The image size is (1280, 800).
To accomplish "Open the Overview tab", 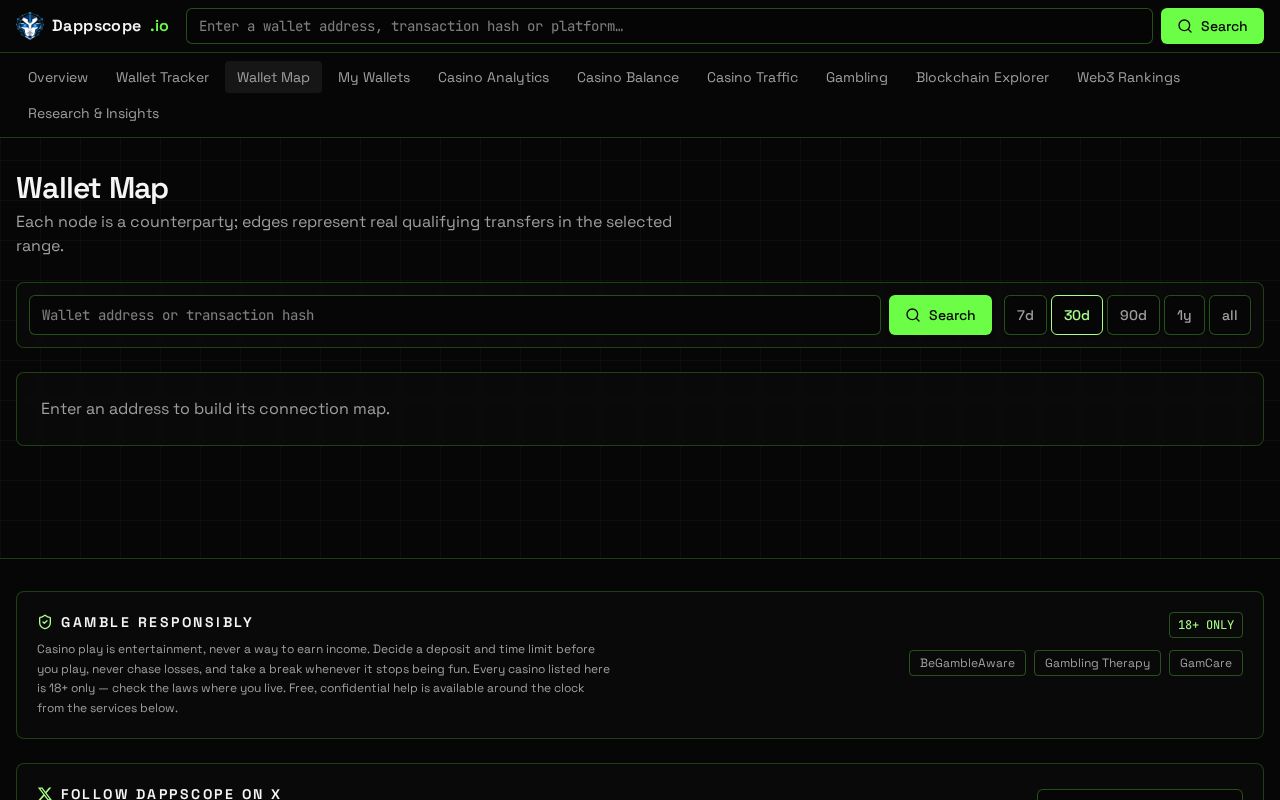I will (x=58, y=77).
